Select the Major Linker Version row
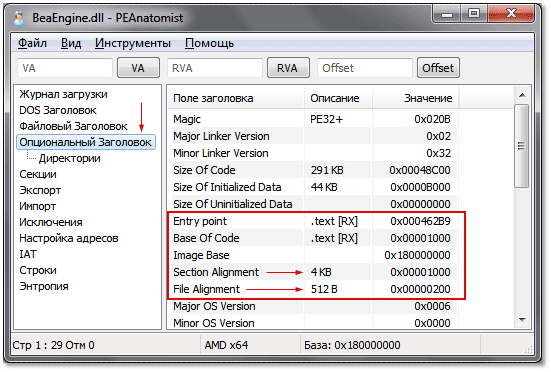 pyautogui.click(x=313, y=136)
